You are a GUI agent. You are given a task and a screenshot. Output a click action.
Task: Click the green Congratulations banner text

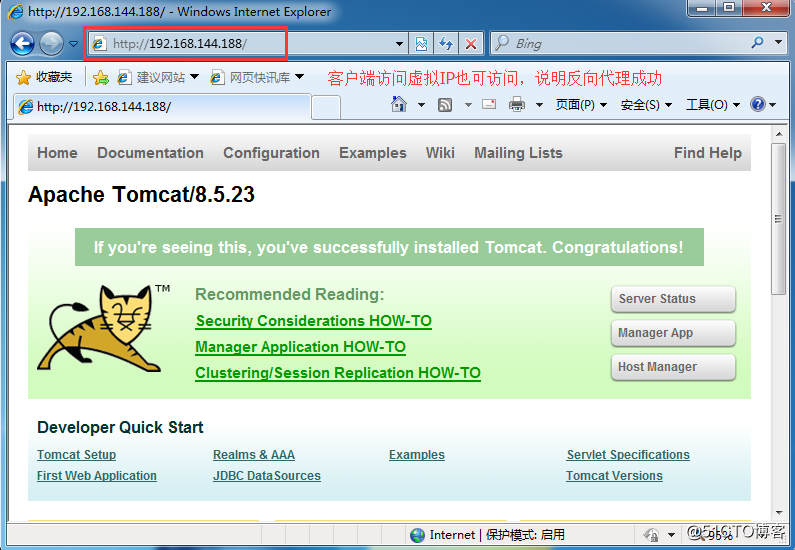tap(389, 247)
